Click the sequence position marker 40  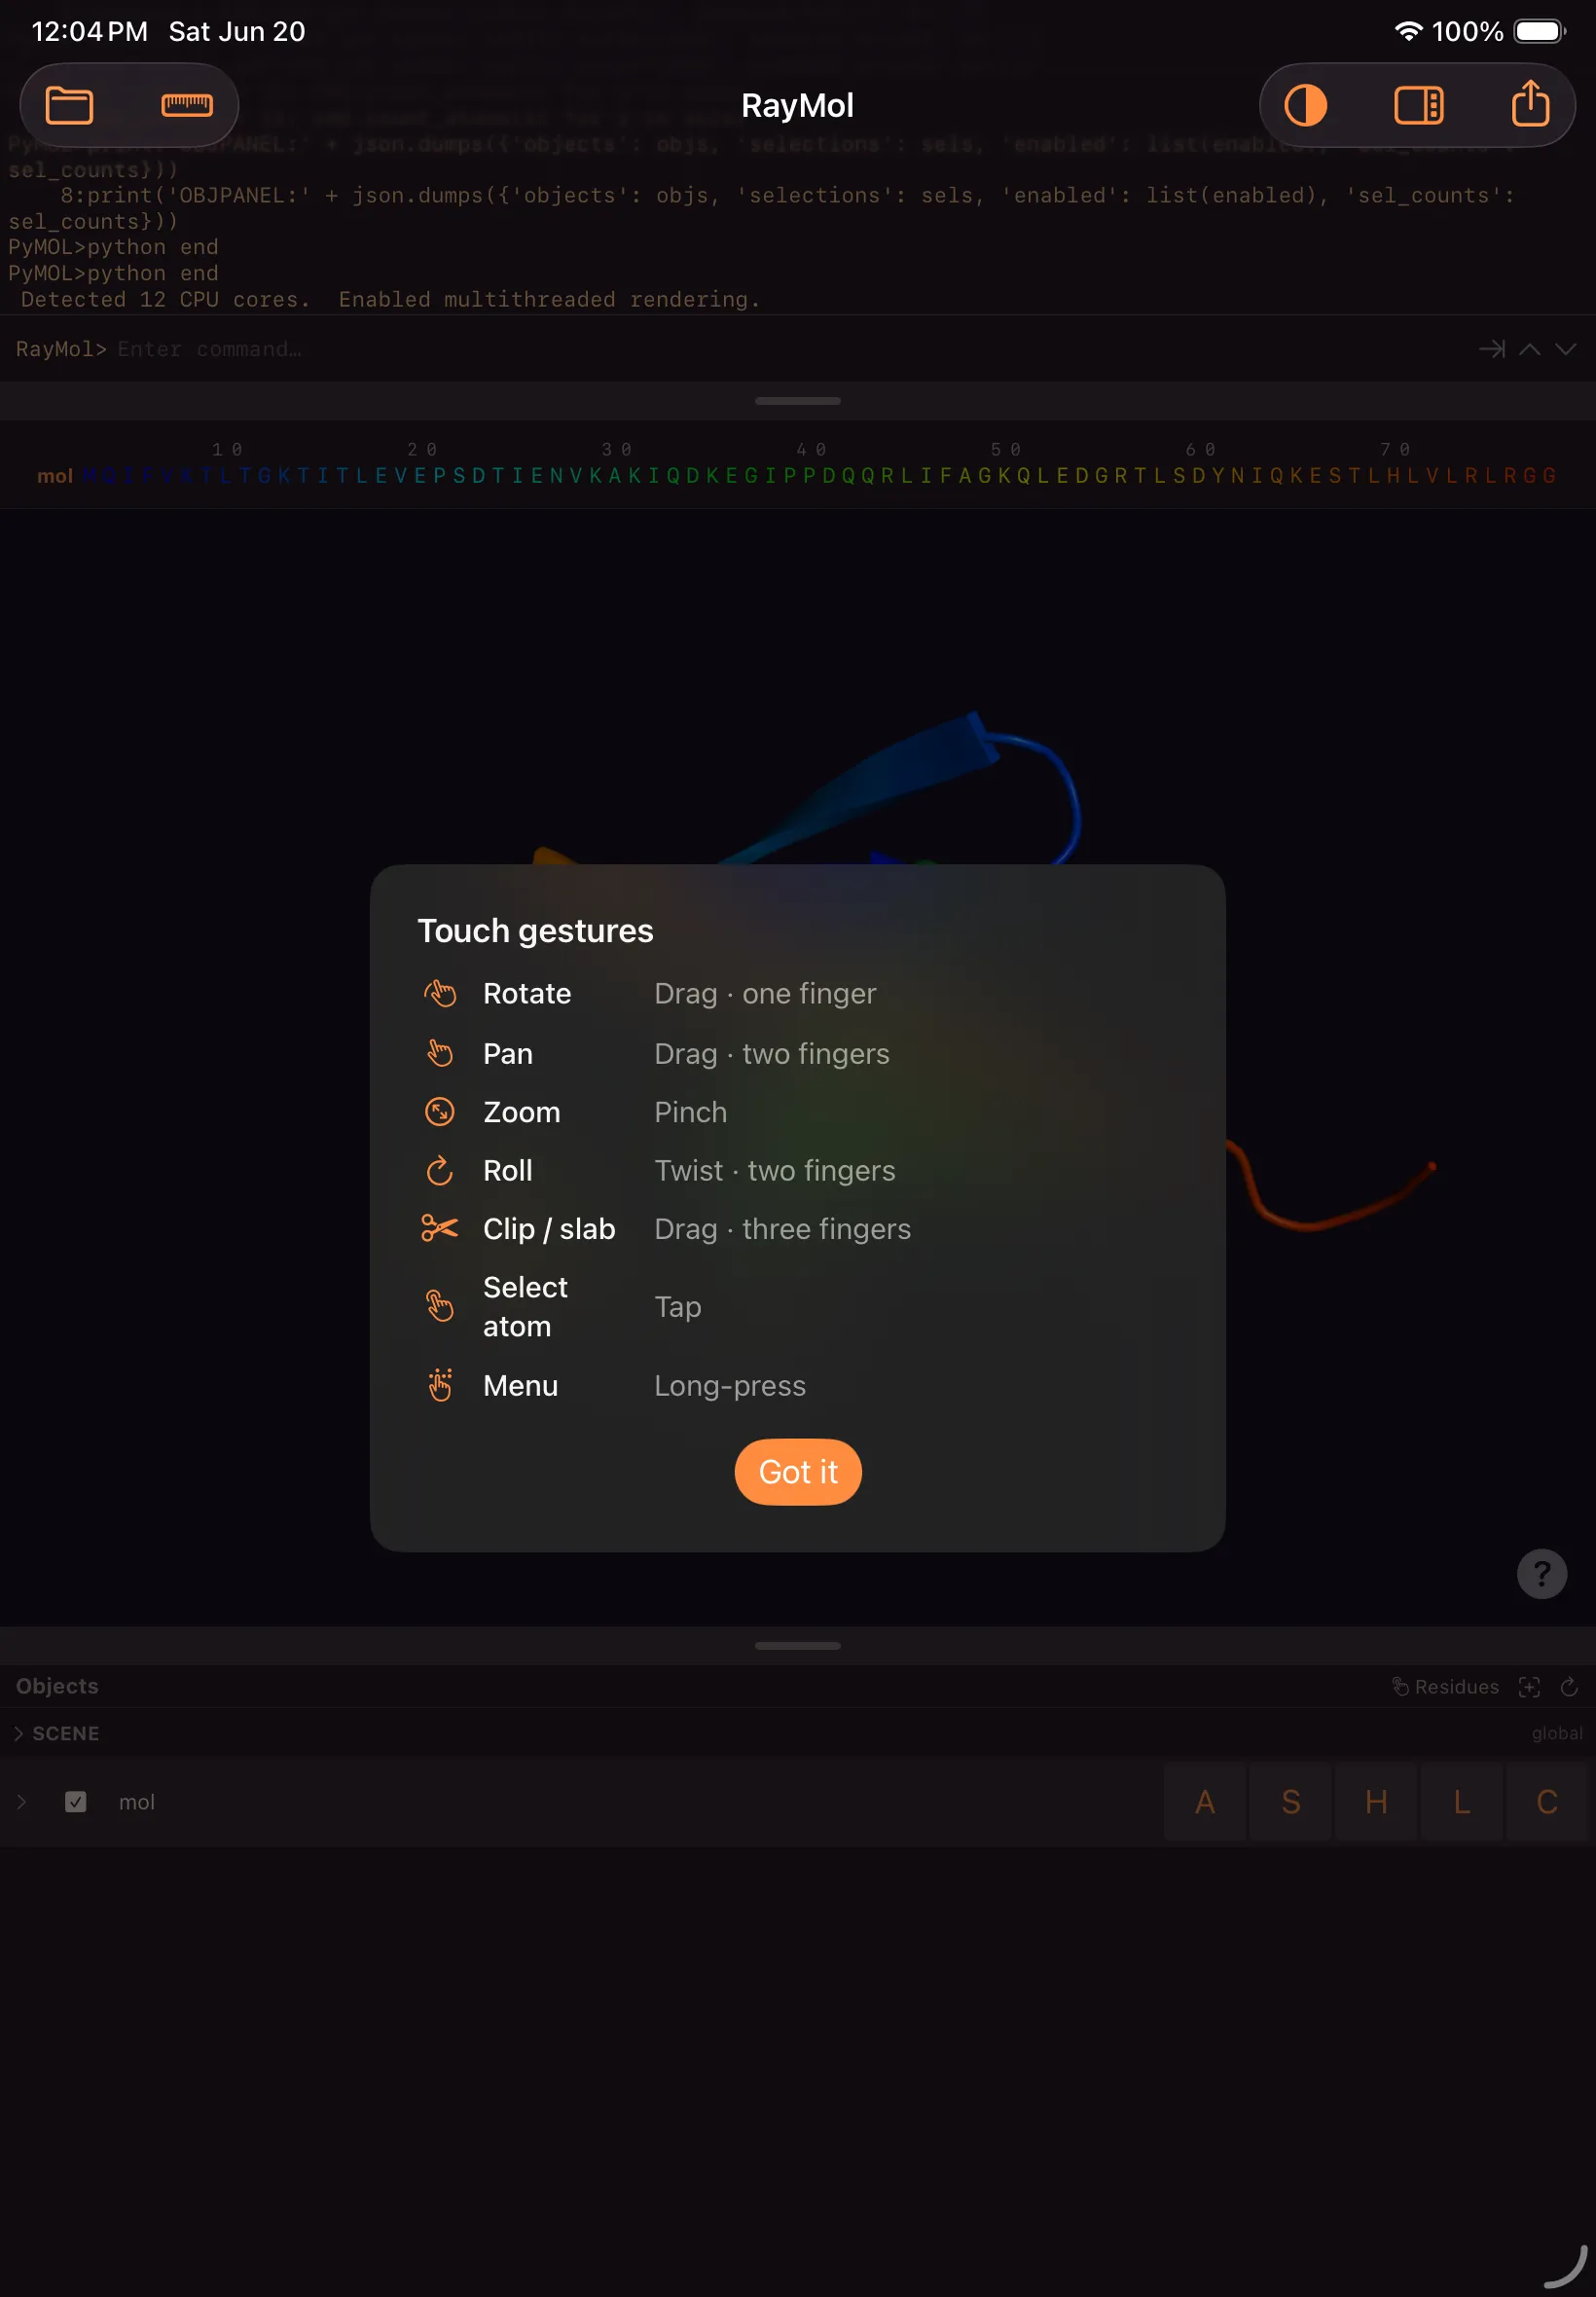pos(811,449)
